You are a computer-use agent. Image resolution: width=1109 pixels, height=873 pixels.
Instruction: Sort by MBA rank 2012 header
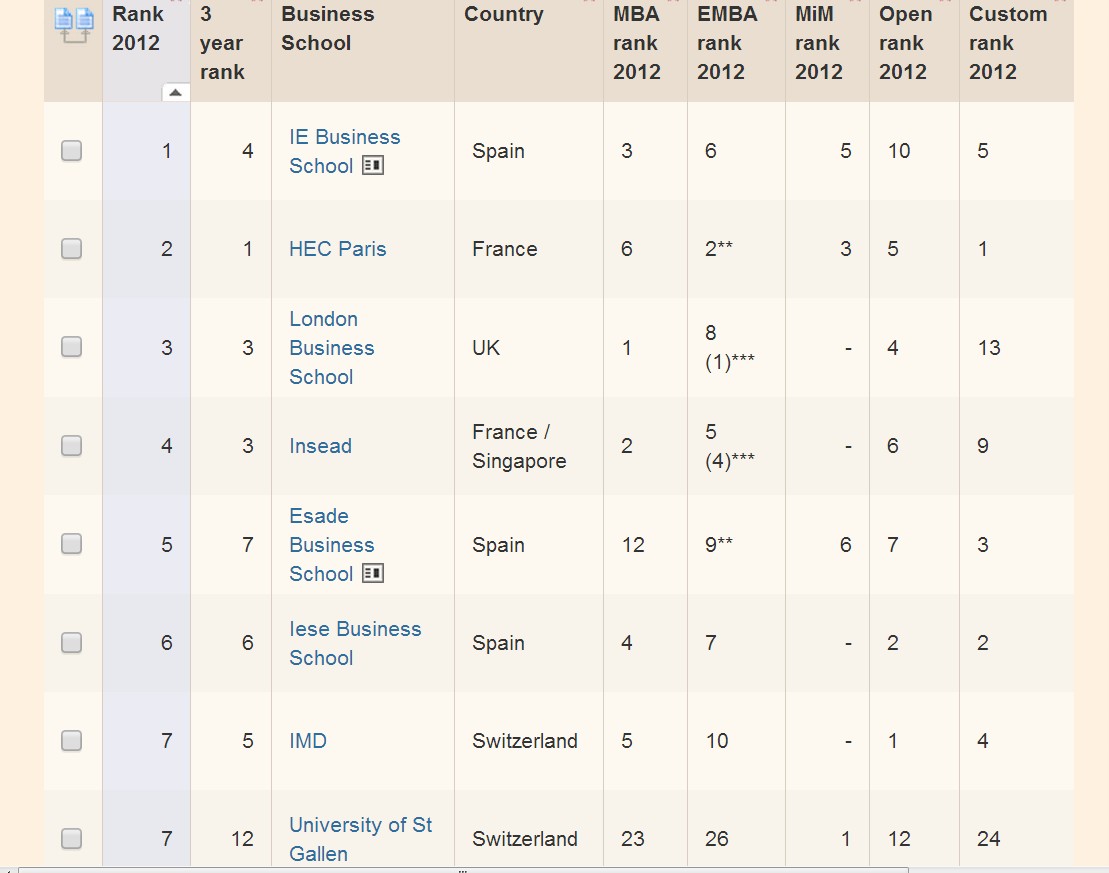(637, 43)
